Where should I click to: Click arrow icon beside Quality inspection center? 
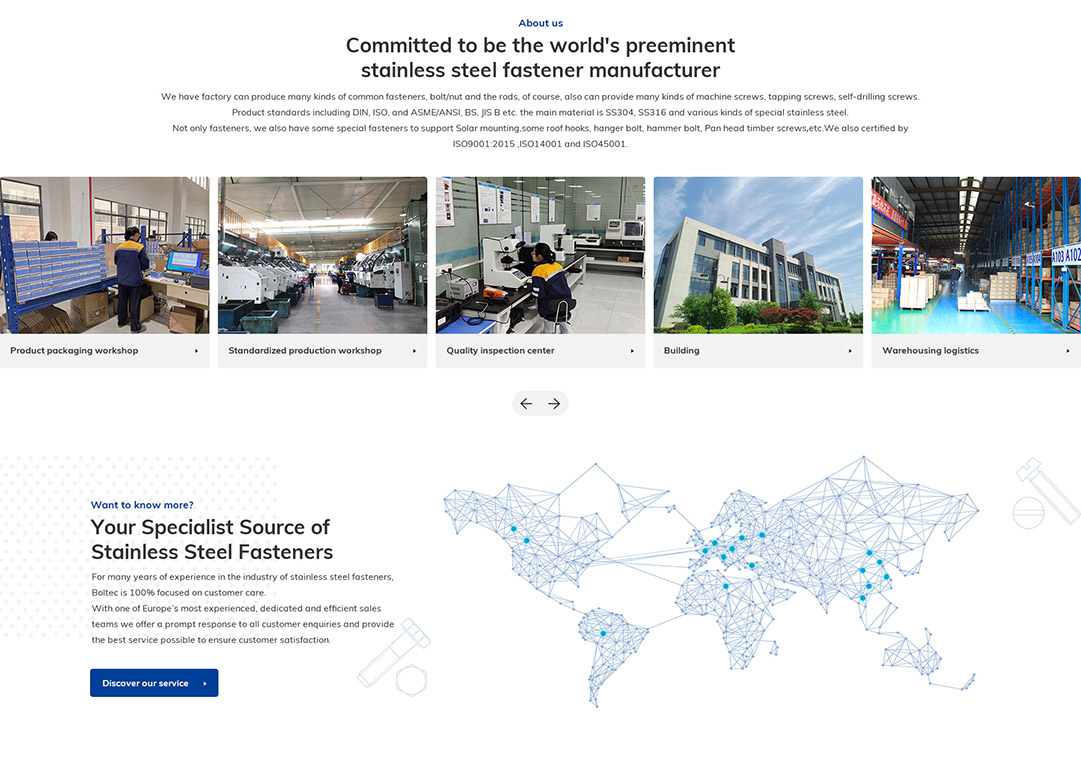coord(632,351)
